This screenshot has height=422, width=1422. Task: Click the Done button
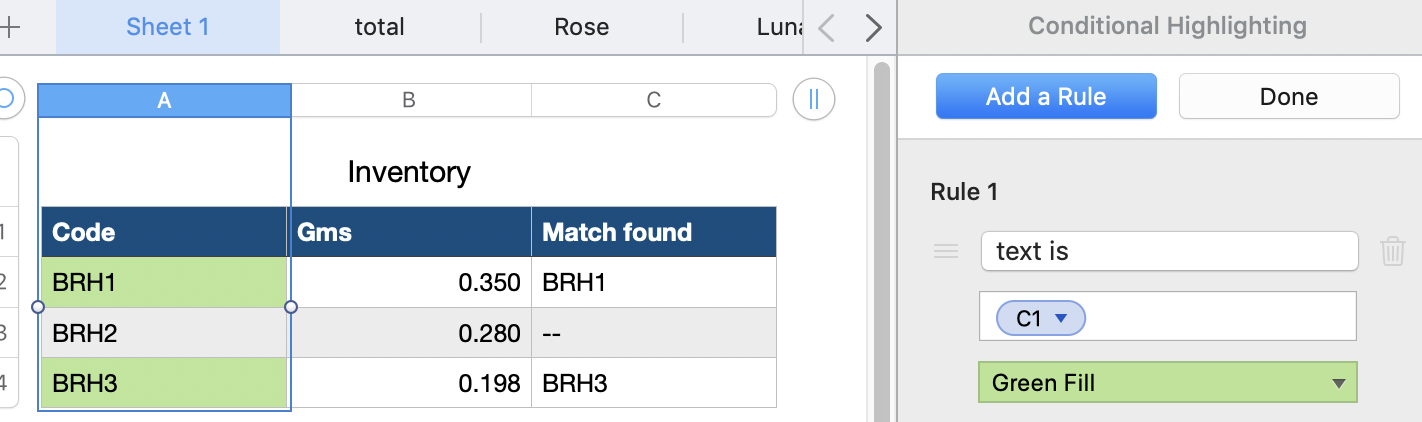pos(1288,97)
